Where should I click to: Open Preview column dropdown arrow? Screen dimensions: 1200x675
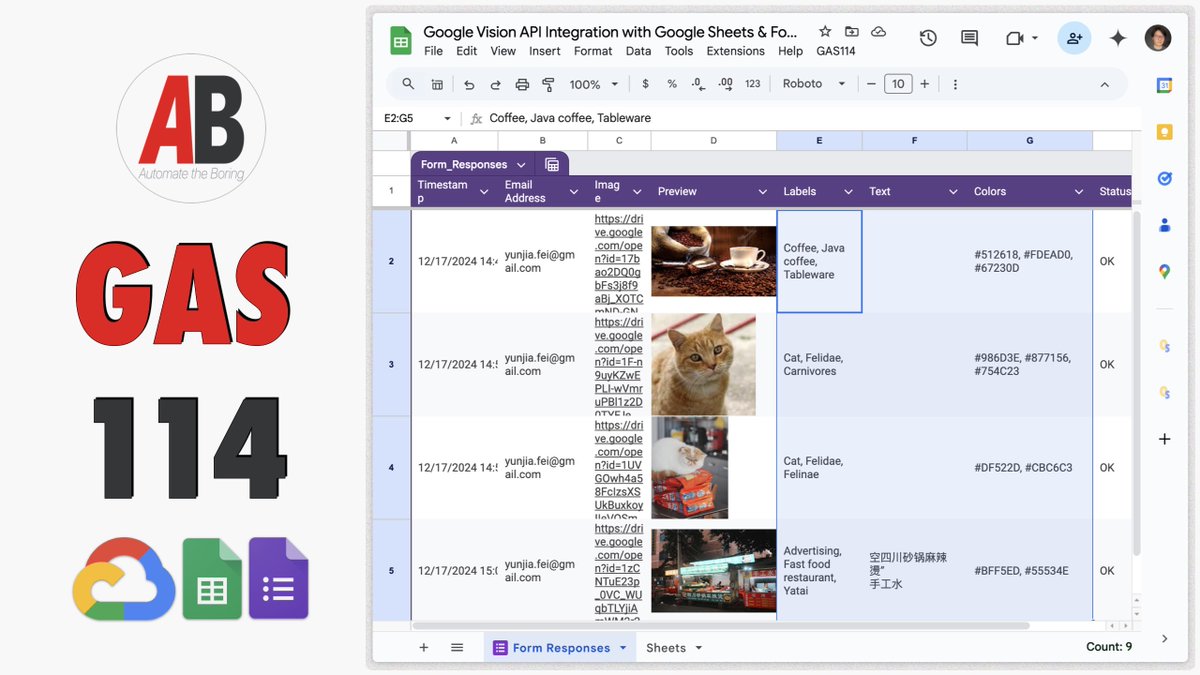(762, 191)
